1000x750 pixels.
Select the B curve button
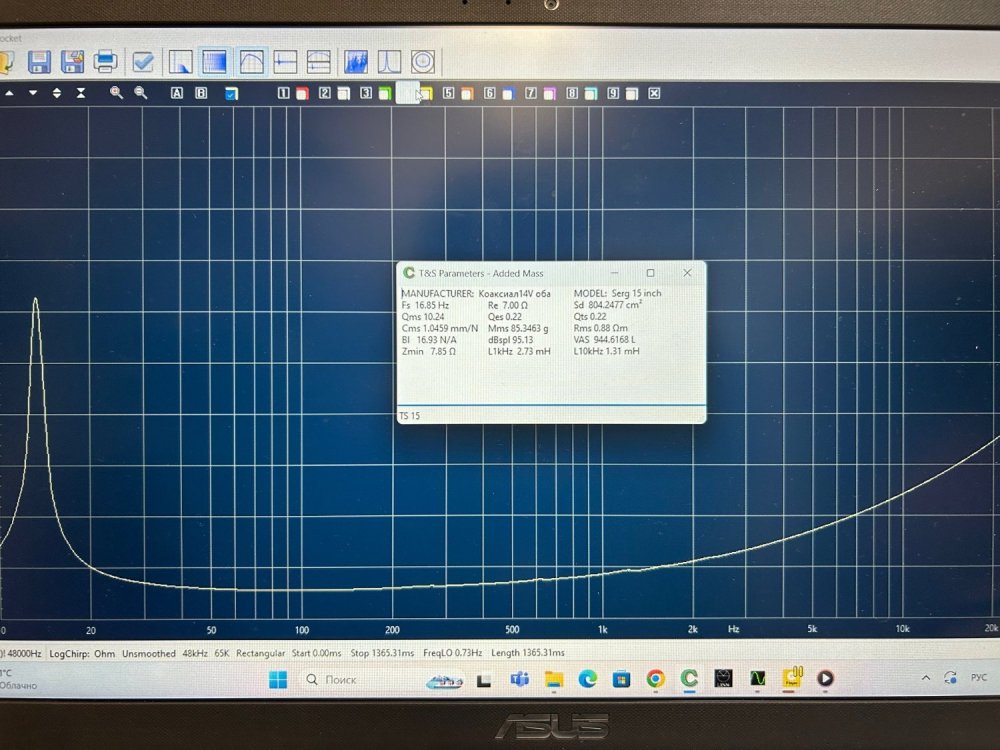pyautogui.click(x=201, y=93)
